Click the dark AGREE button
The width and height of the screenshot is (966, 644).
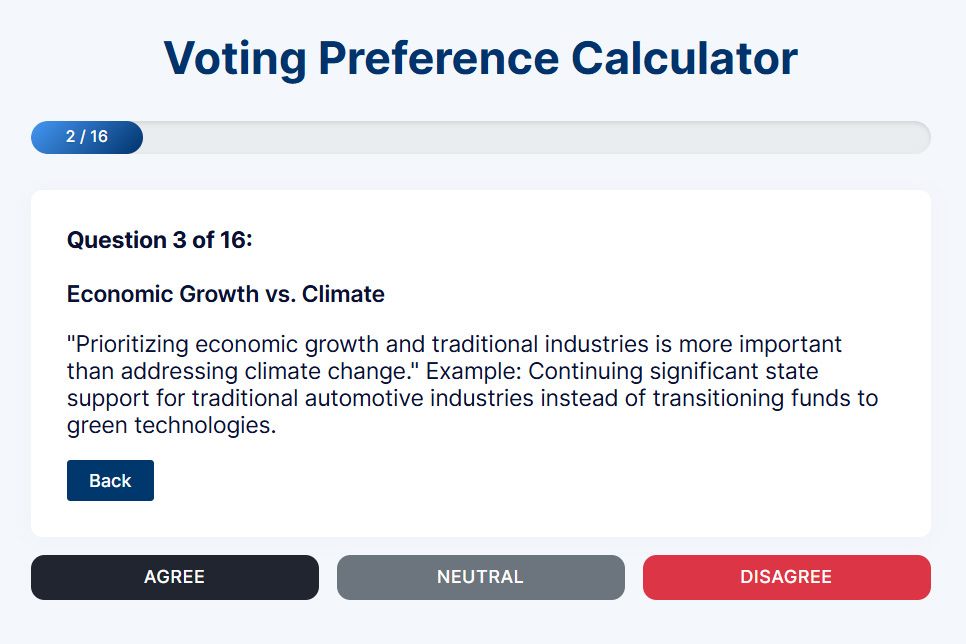point(175,577)
